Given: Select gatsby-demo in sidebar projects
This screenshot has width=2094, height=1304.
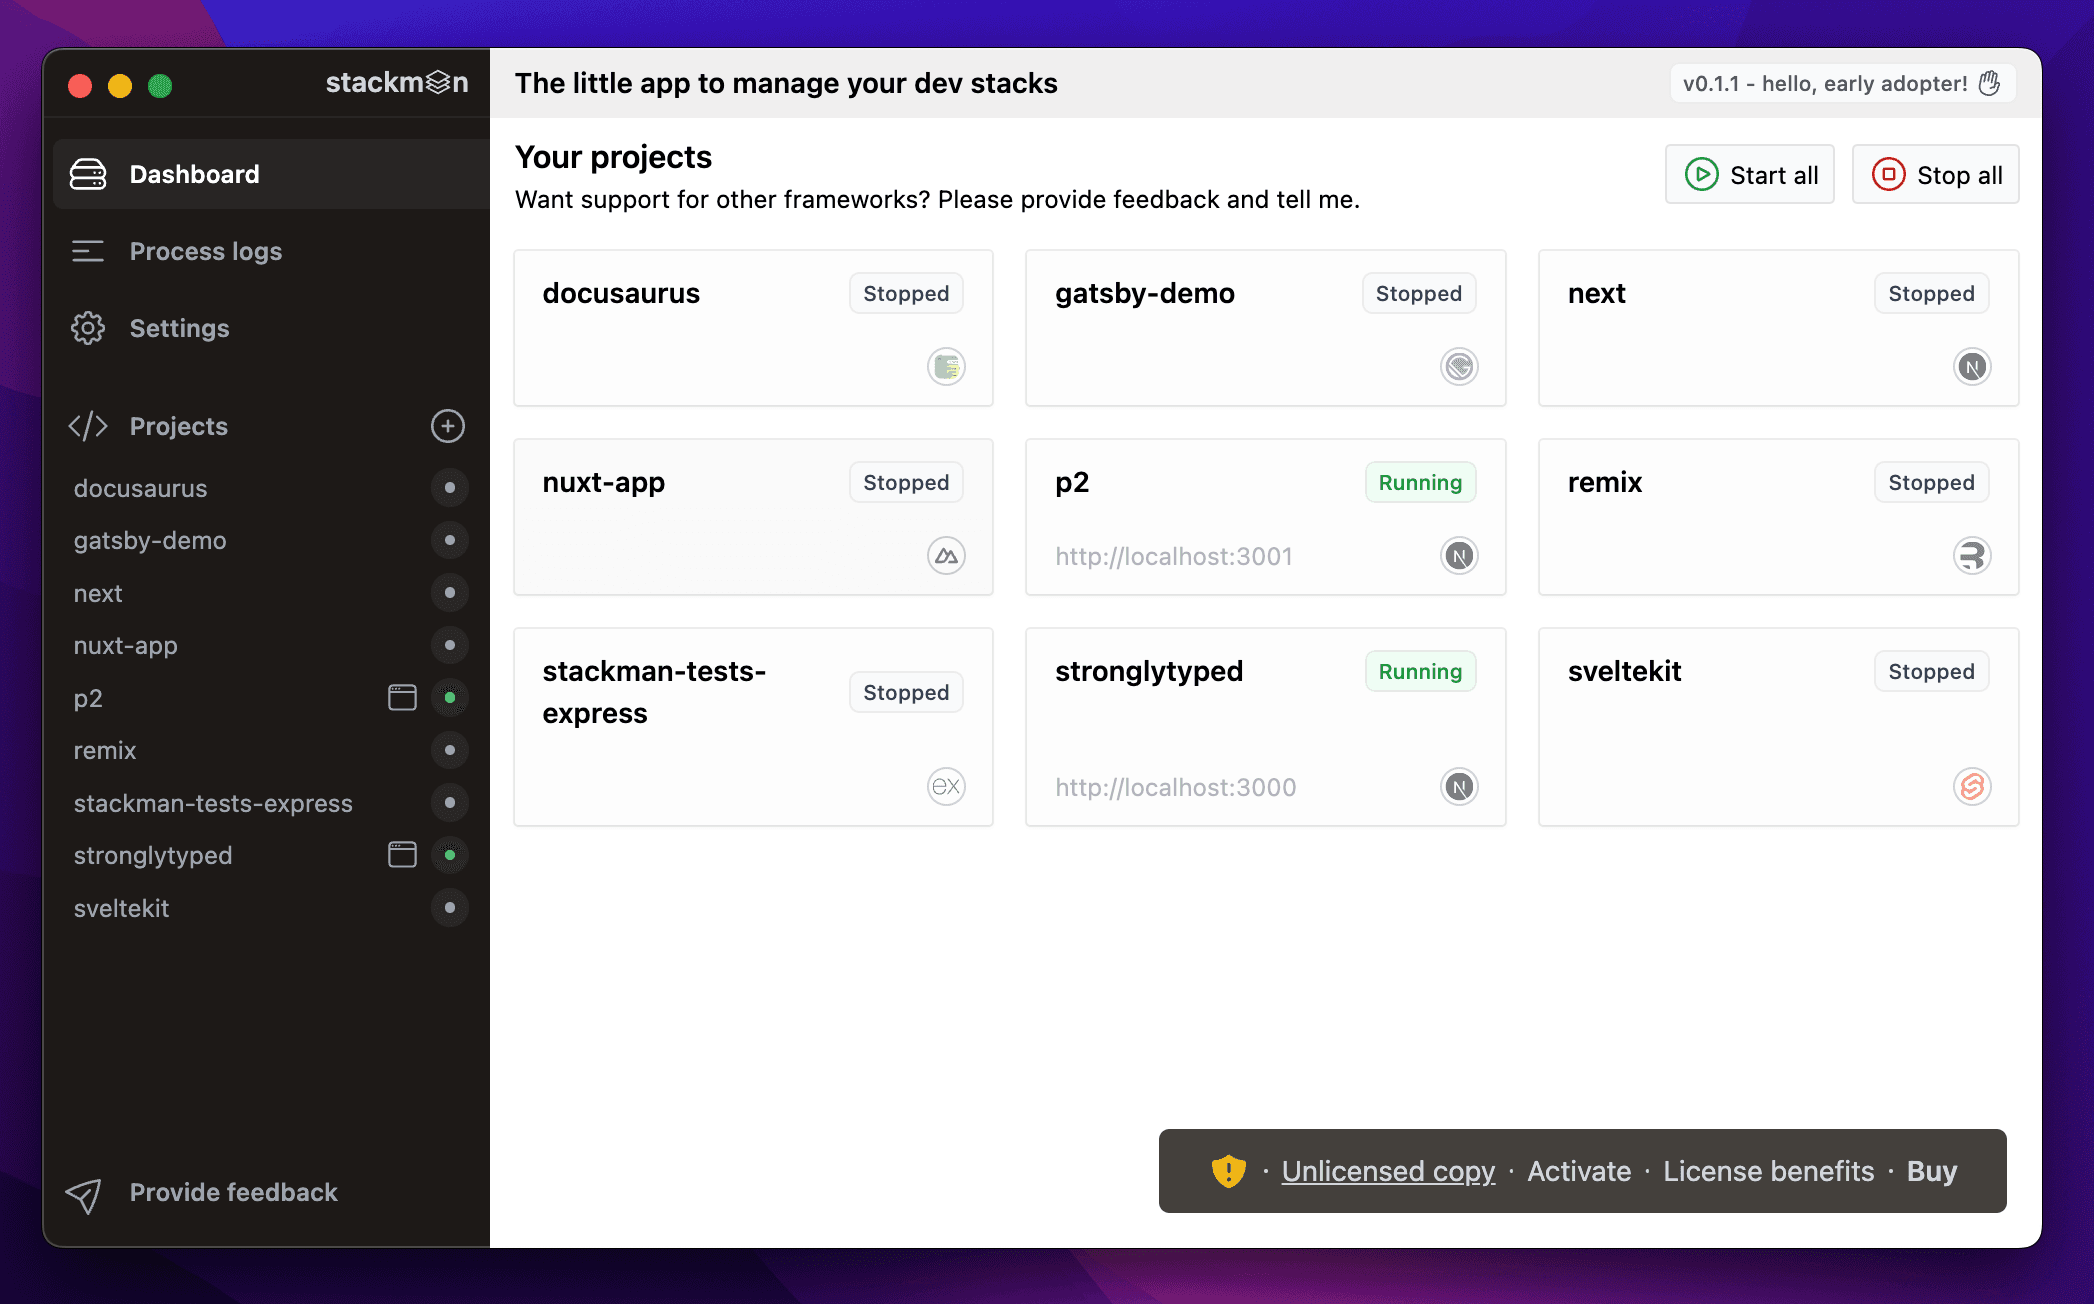Looking at the screenshot, I should point(150,540).
